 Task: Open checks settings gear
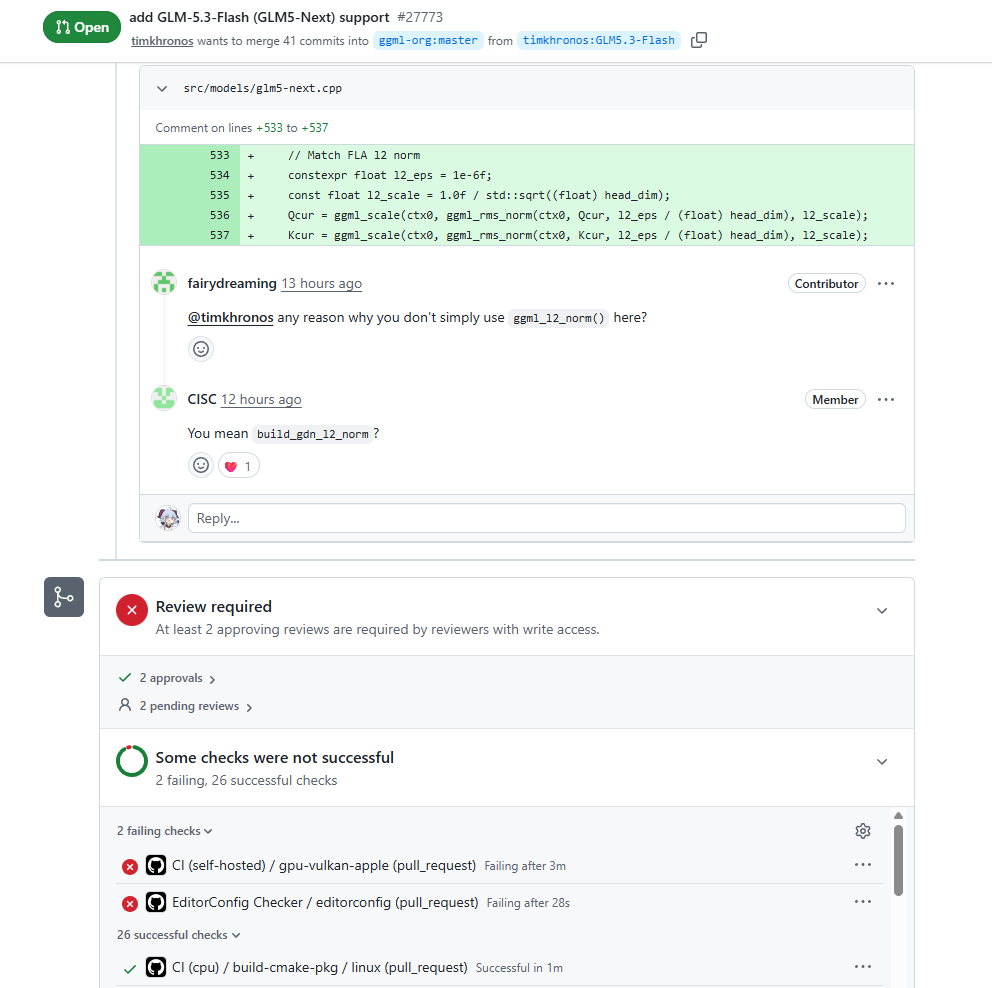pyautogui.click(x=863, y=831)
